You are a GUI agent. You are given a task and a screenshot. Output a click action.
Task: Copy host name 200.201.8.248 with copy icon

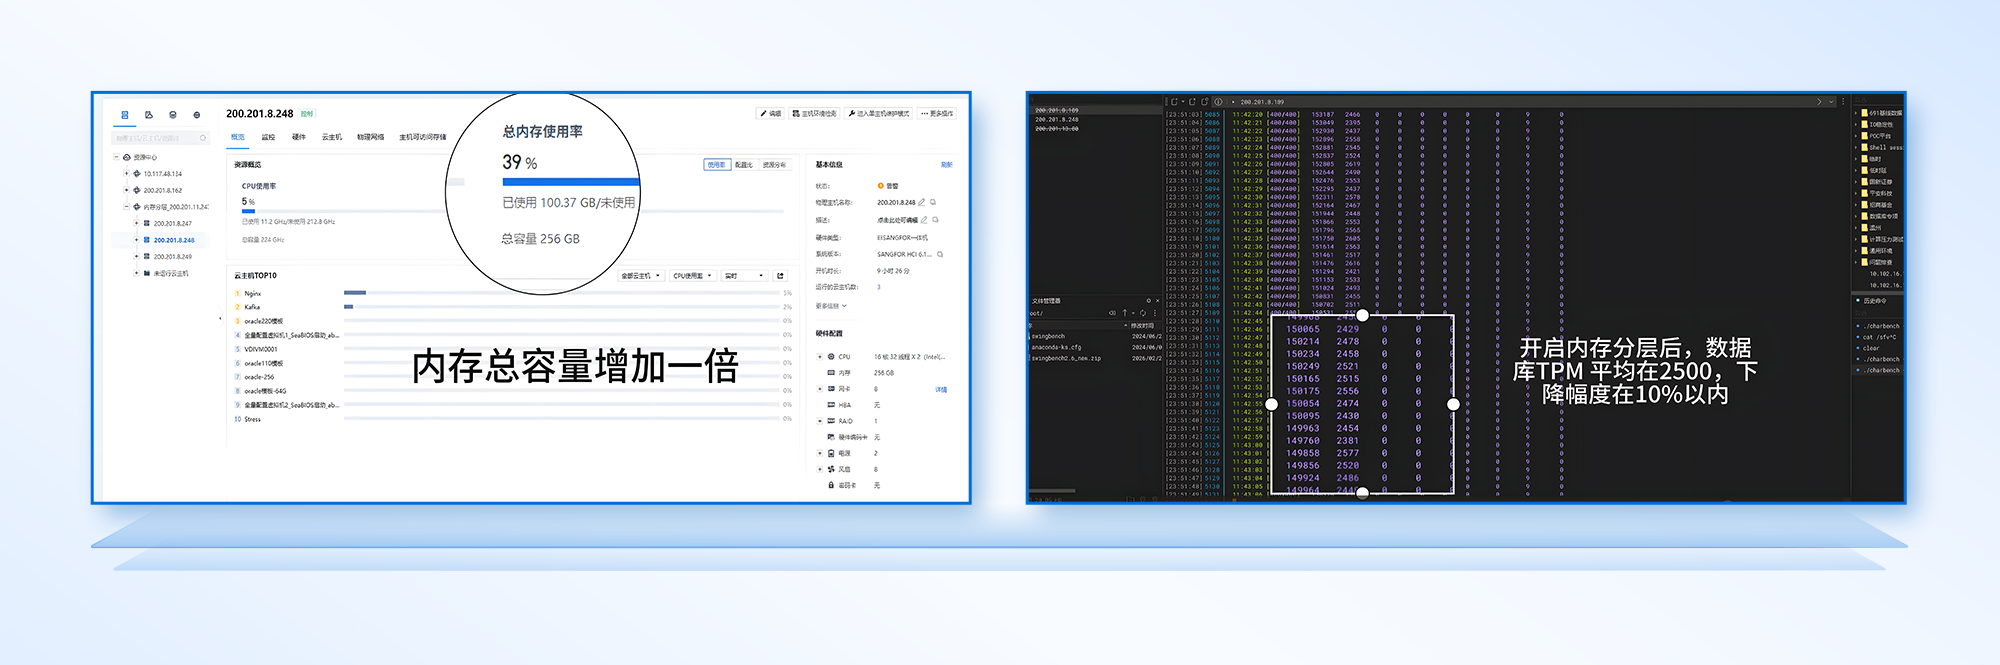tap(933, 203)
